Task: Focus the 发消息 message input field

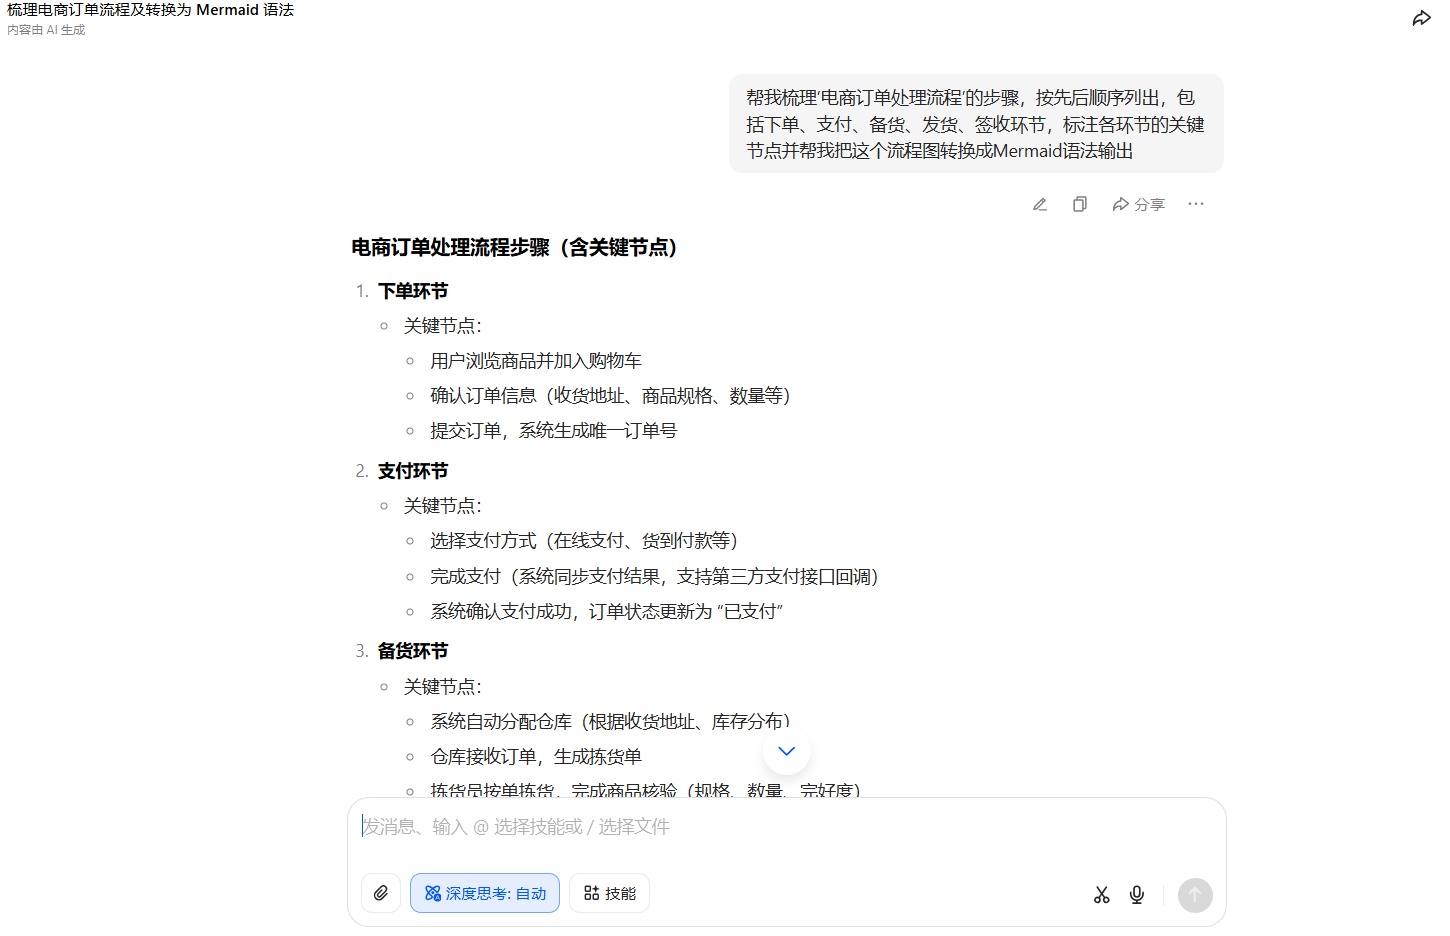Action: click(x=786, y=827)
